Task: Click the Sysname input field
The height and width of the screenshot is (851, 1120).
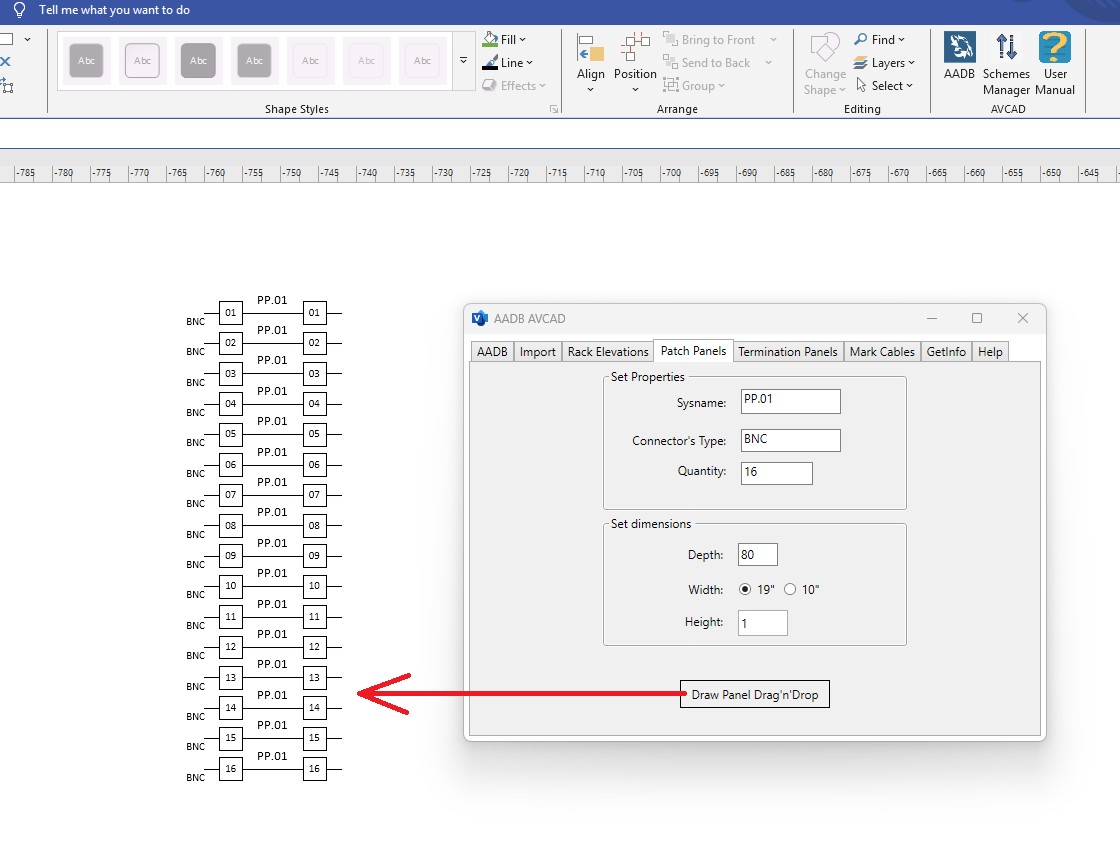Action: click(x=791, y=401)
